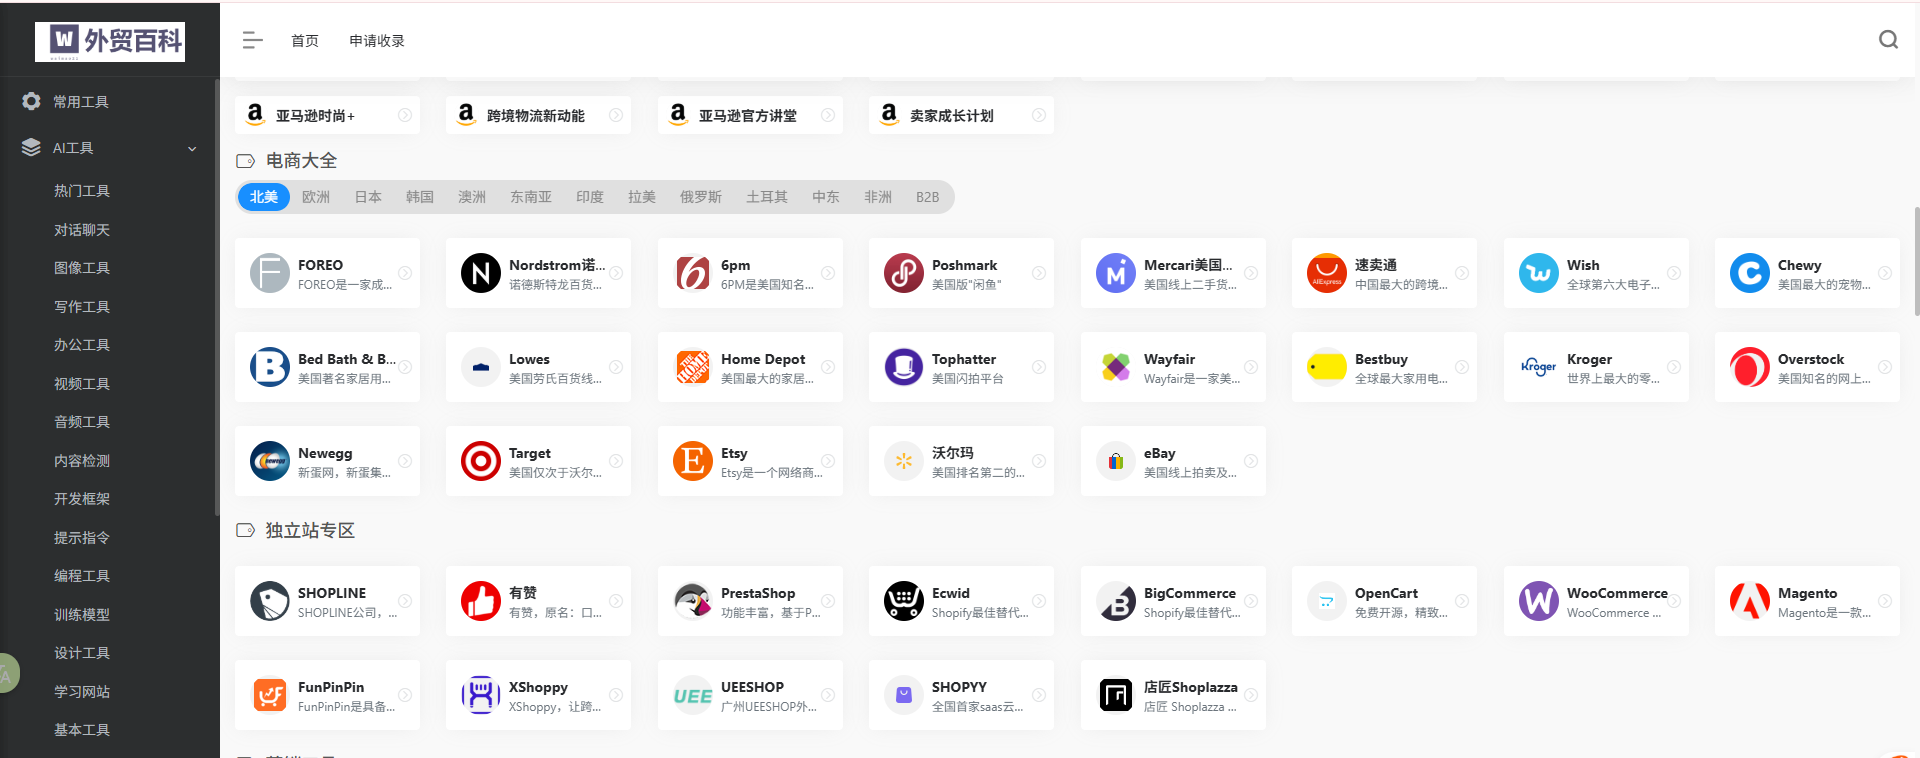This screenshot has height=758, width=1920.
Task: Go to 首页 in top navigation
Action: click(305, 41)
